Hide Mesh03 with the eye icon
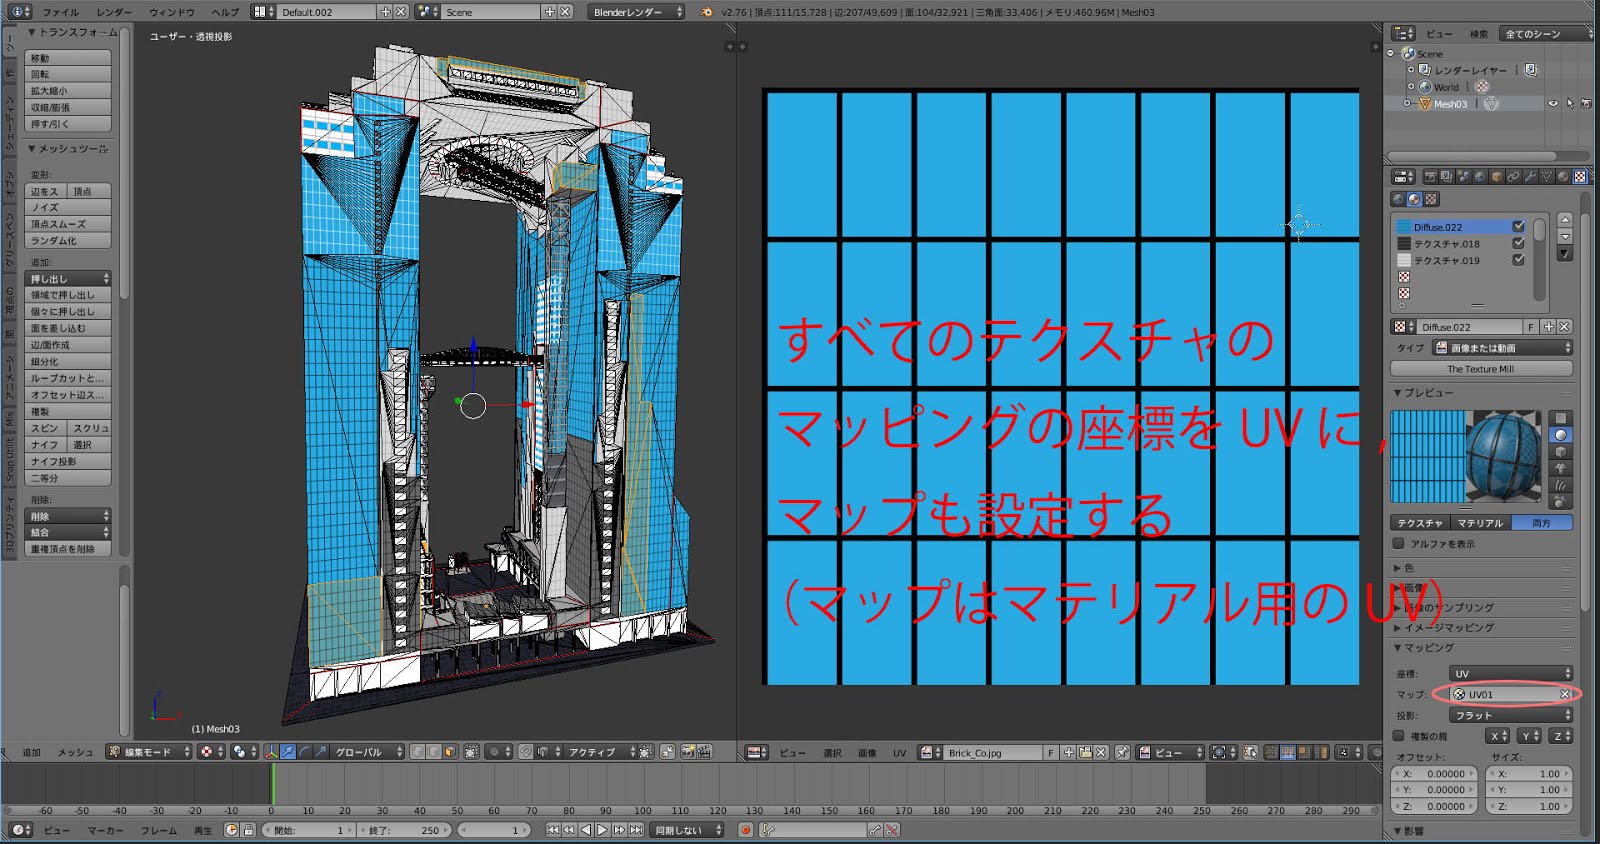Viewport: 1600px width, 844px height. coord(1553,103)
